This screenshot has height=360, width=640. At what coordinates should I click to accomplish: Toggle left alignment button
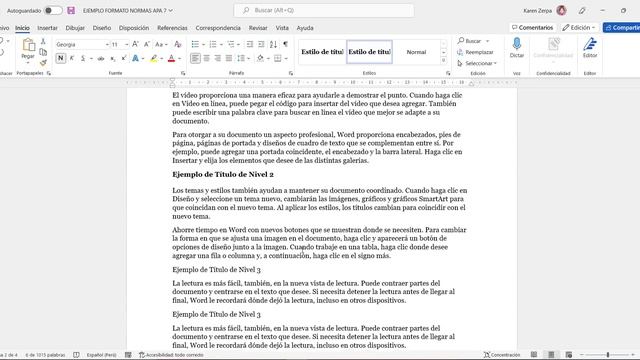(x=195, y=59)
